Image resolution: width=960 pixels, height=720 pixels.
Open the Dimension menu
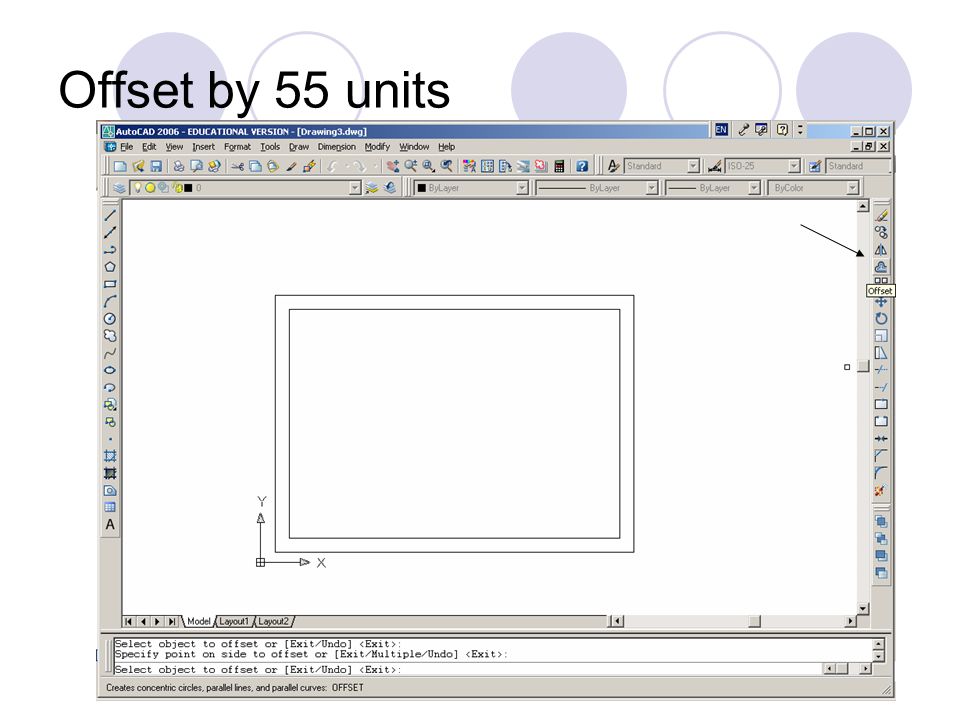[336, 147]
